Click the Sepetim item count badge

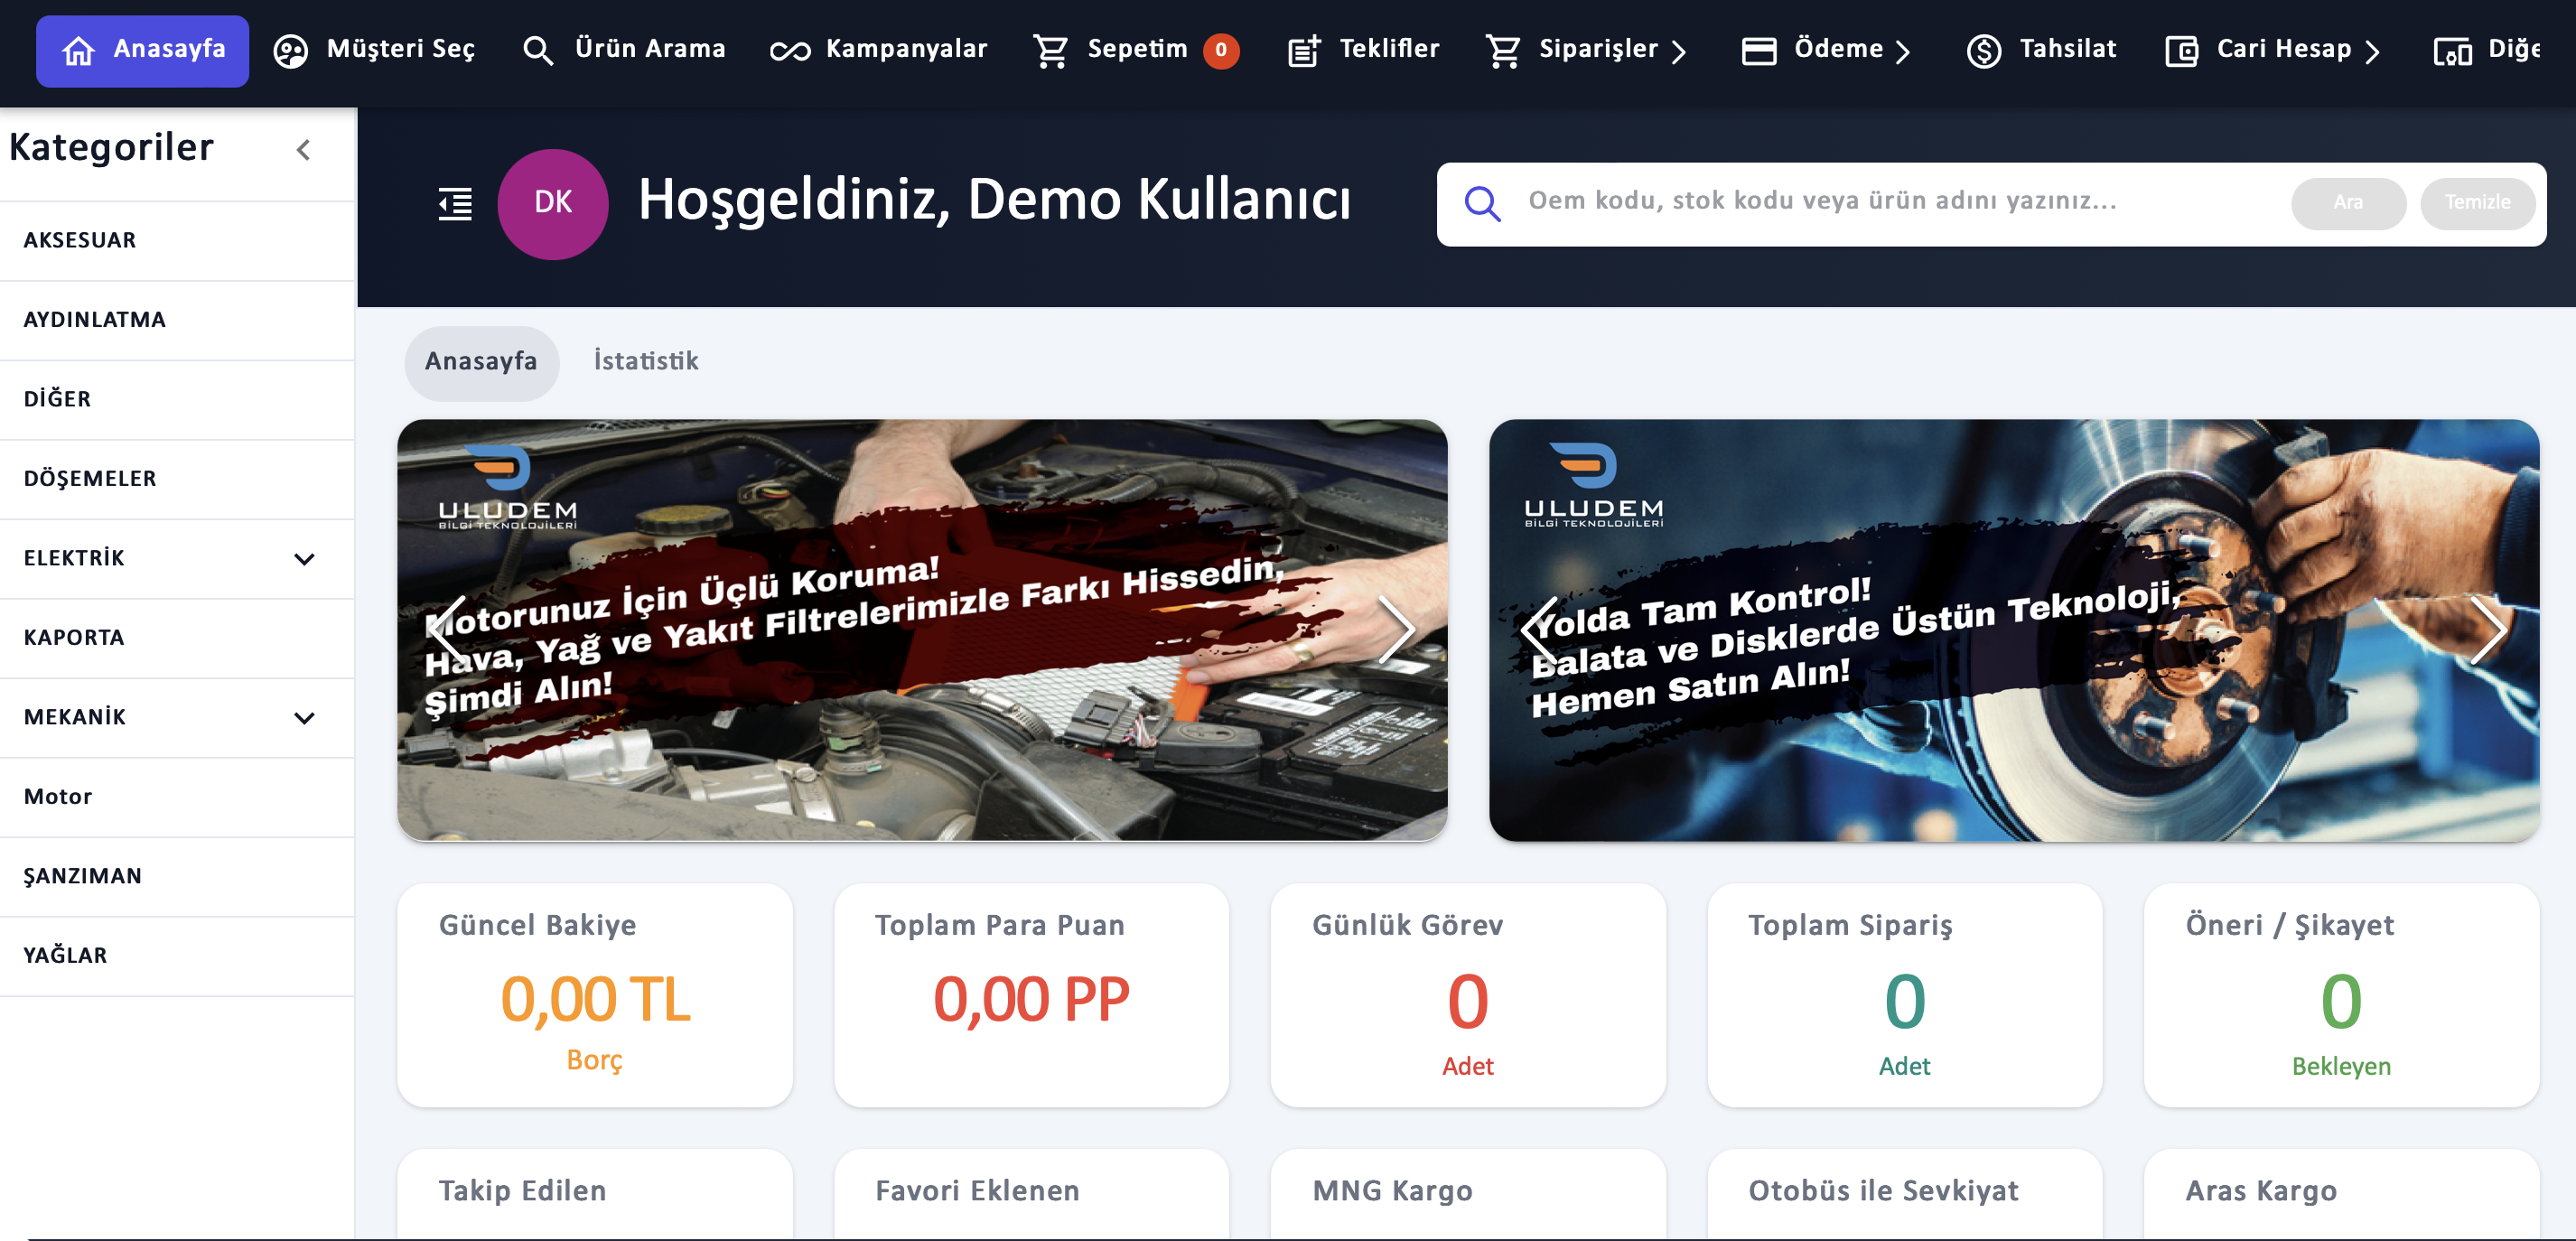click(x=1221, y=50)
